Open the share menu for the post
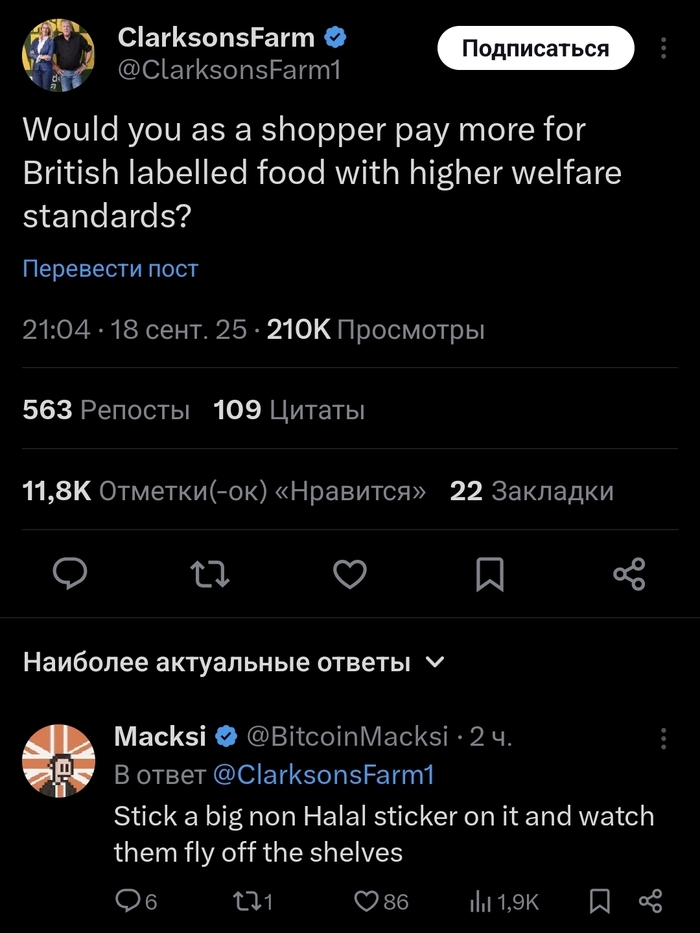This screenshot has width=700, height=933. [x=629, y=574]
